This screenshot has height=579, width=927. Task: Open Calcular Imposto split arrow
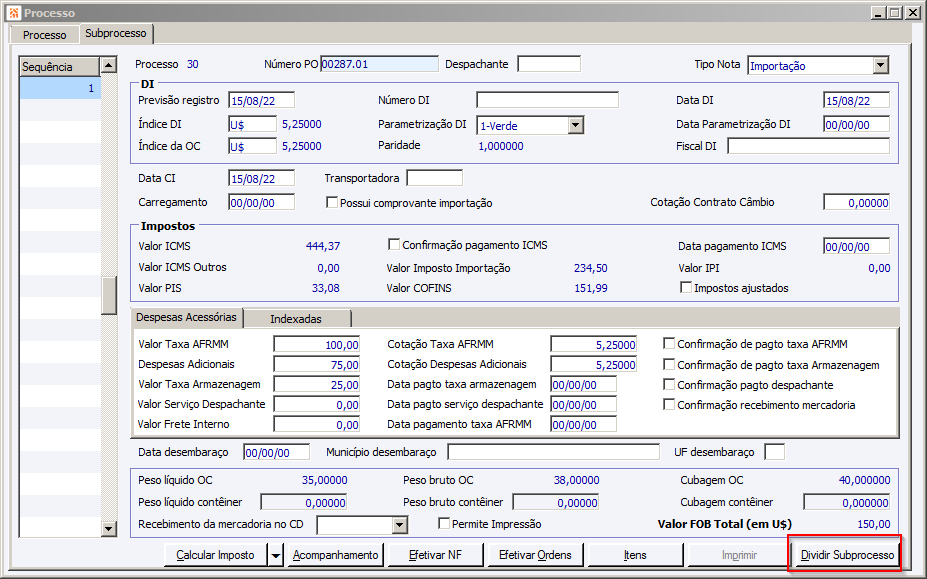pos(275,555)
